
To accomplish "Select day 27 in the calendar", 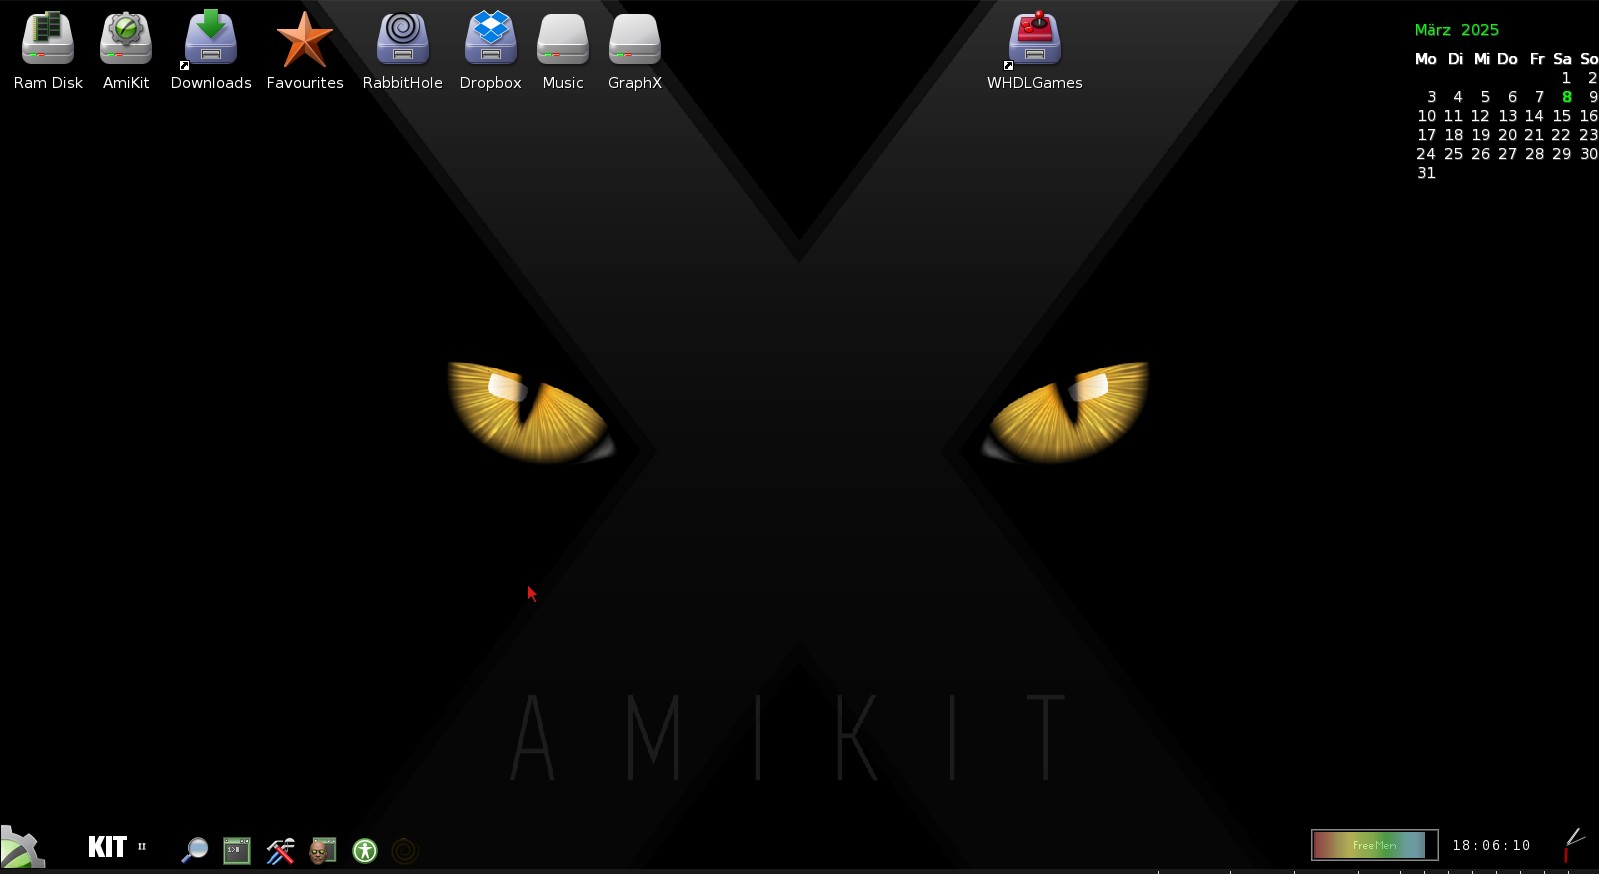I will (1507, 154).
